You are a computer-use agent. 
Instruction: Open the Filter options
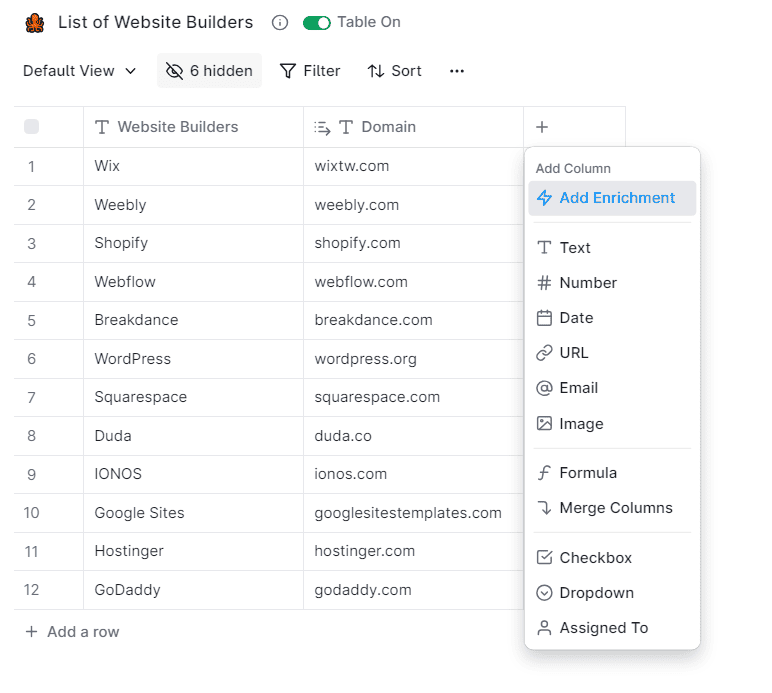(310, 71)
